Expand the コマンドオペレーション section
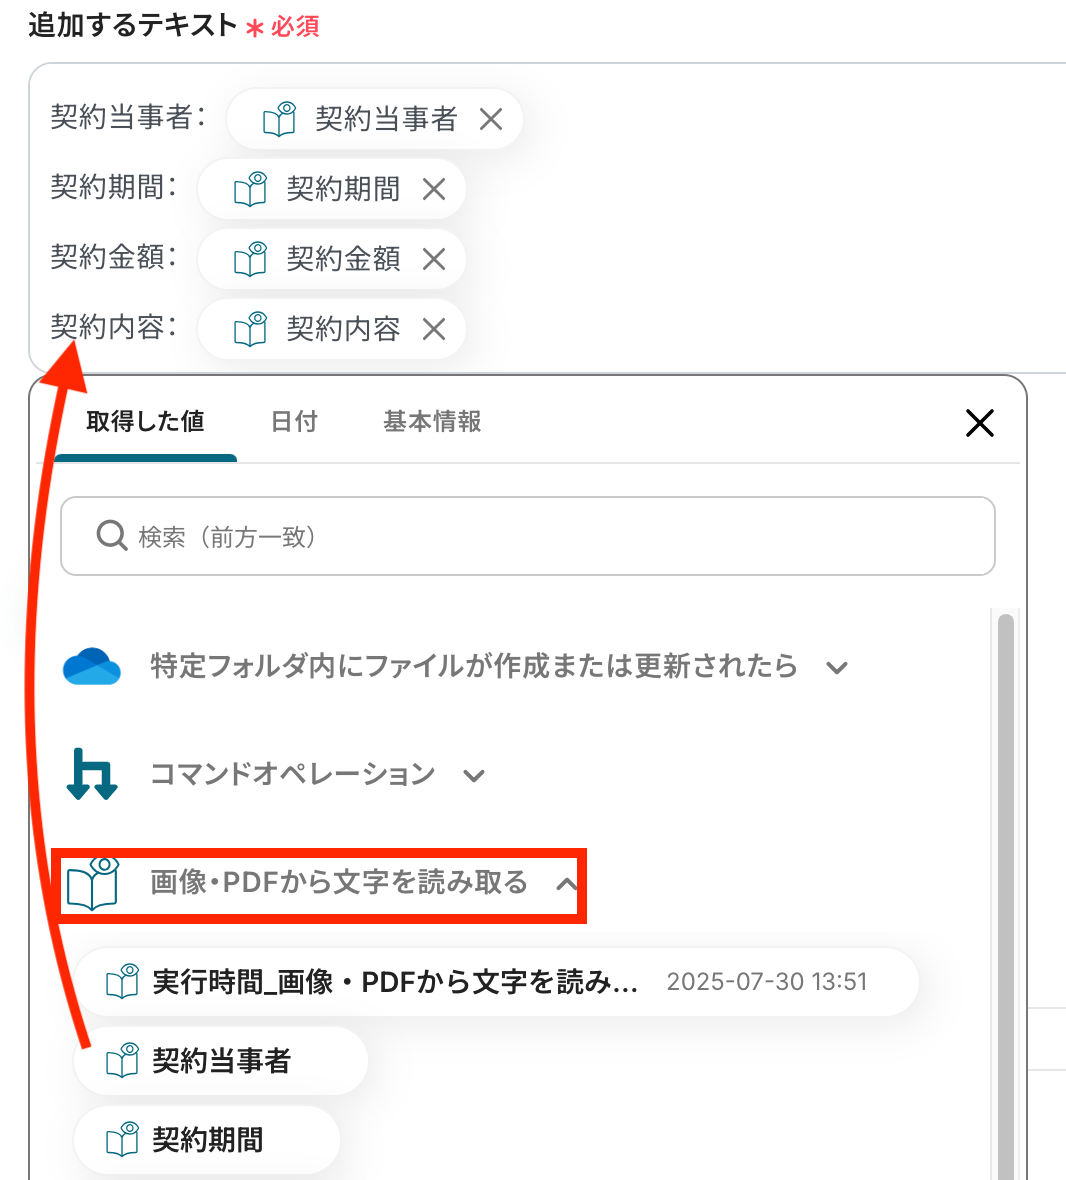 [x=474, y=775]
